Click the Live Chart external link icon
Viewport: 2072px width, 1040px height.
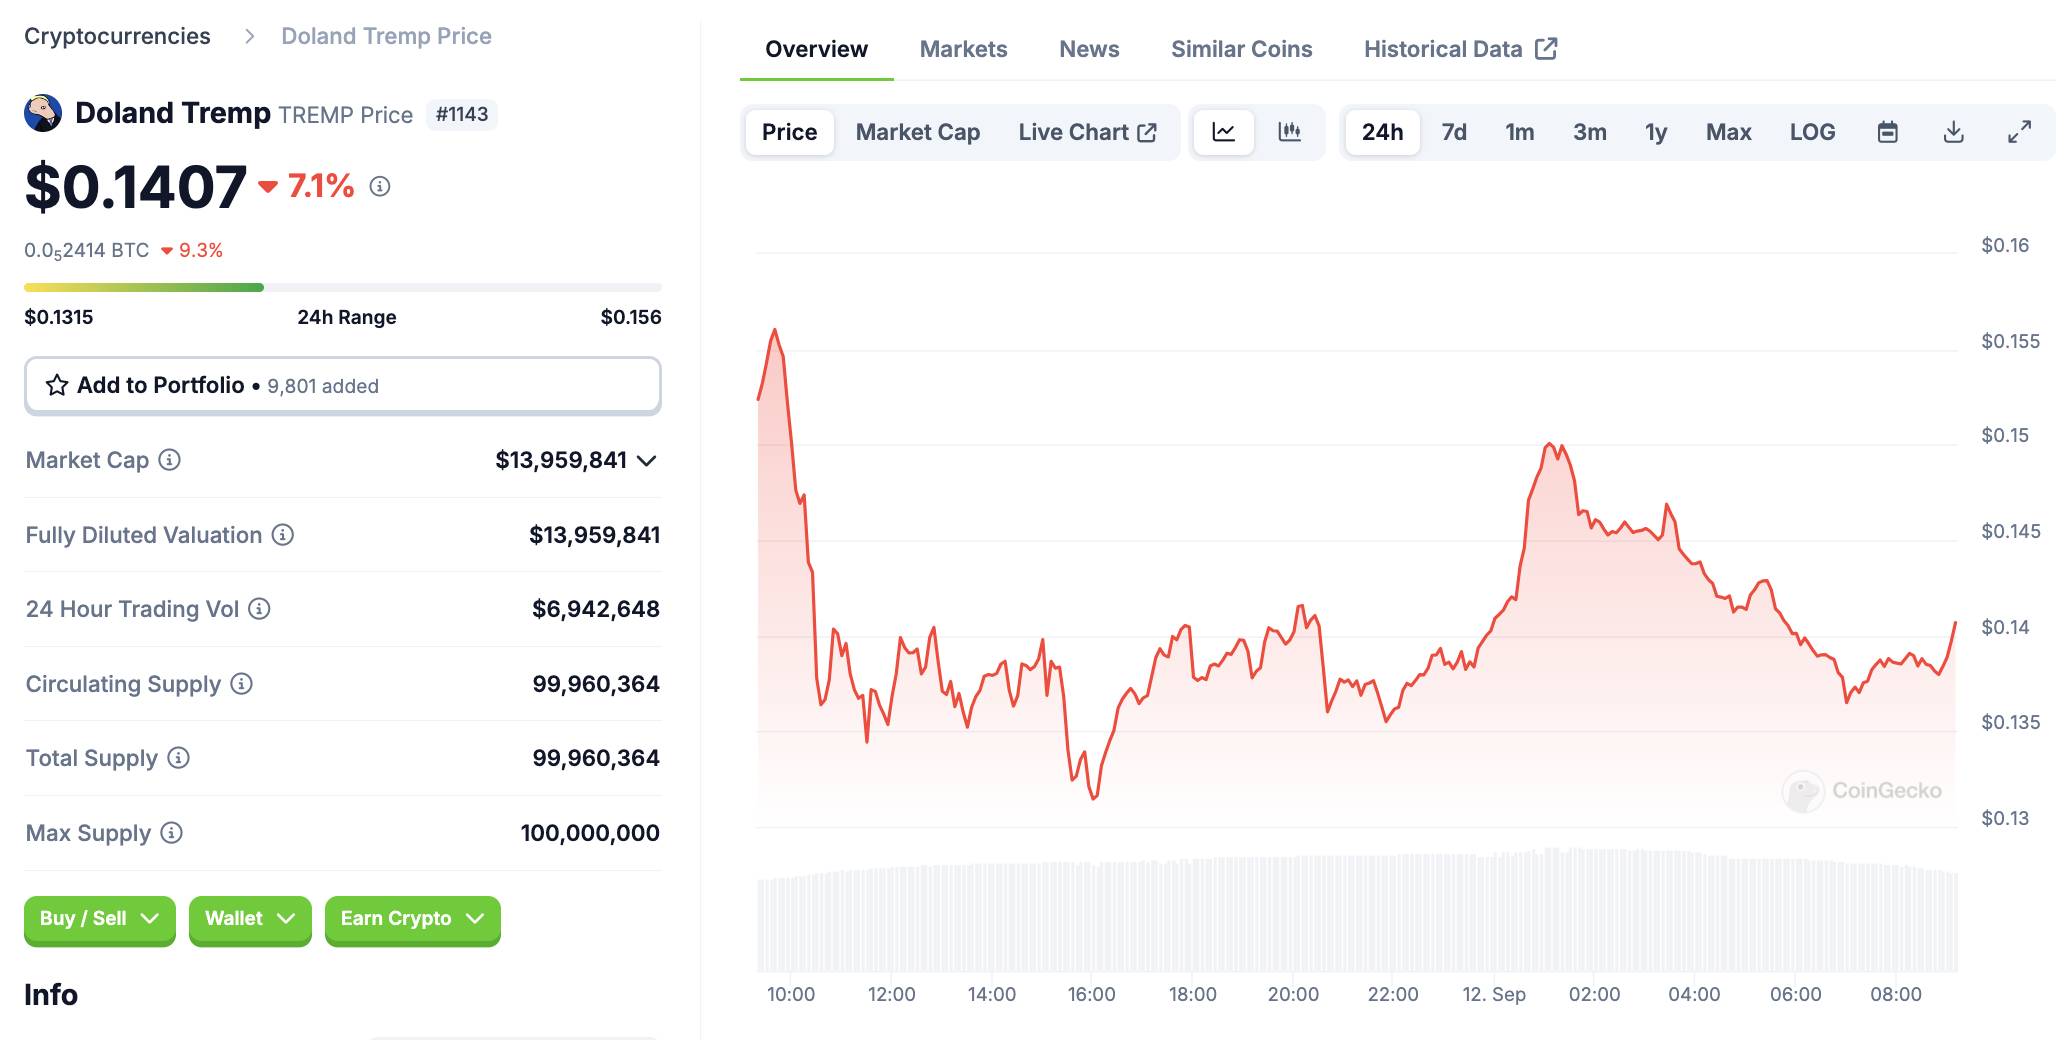[x=1147, y=132]
